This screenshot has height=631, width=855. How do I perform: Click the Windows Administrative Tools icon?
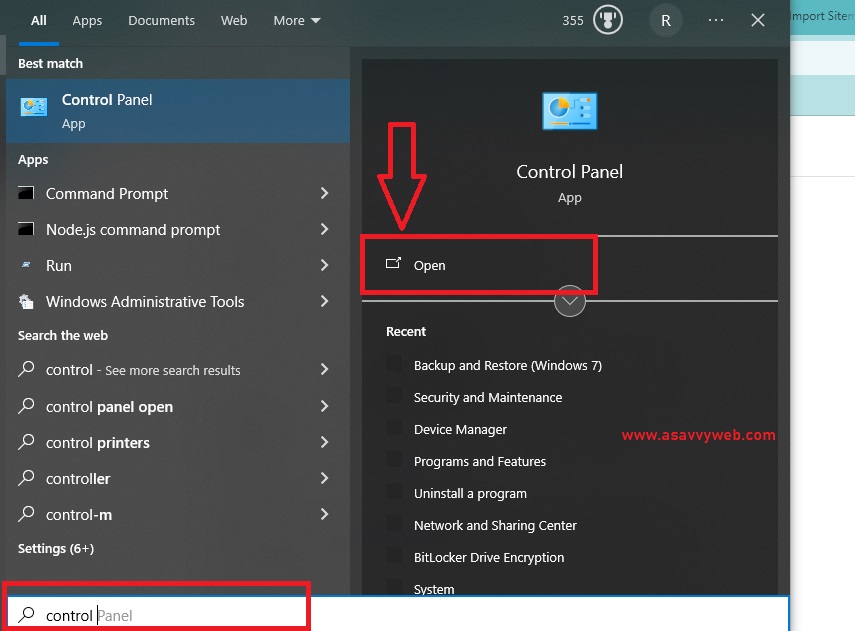(26, 301)
